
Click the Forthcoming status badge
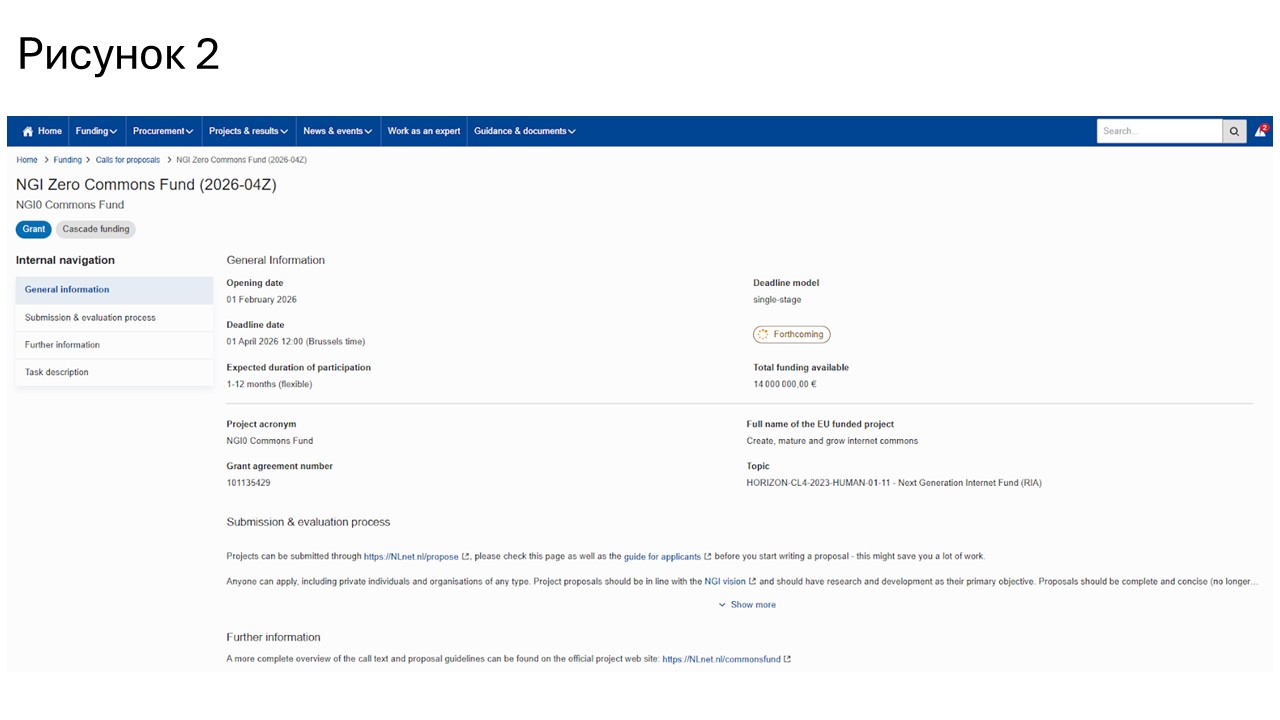tap(791, 334)
